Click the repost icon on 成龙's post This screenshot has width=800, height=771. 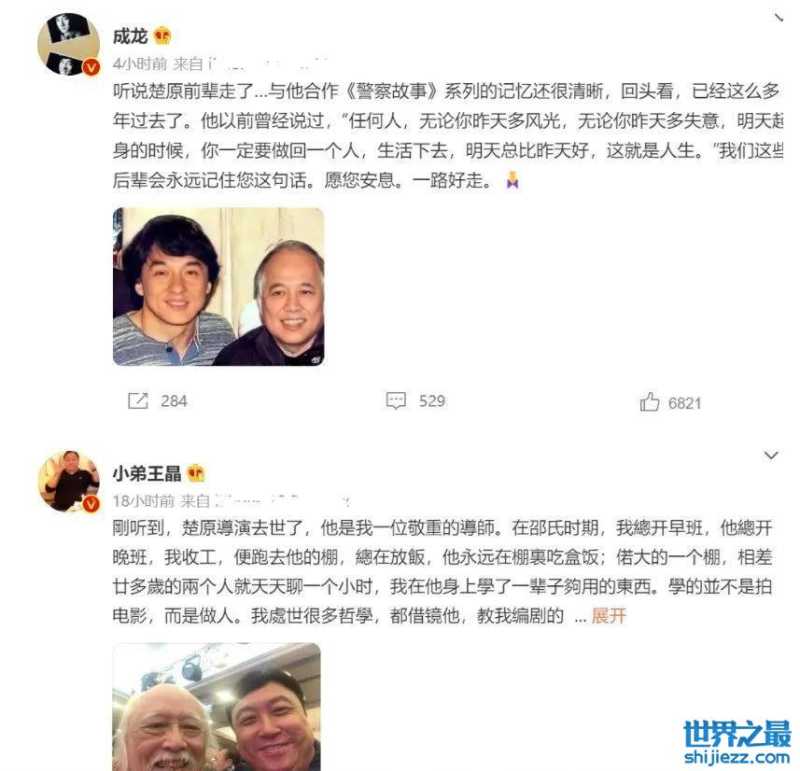(138, 401)
